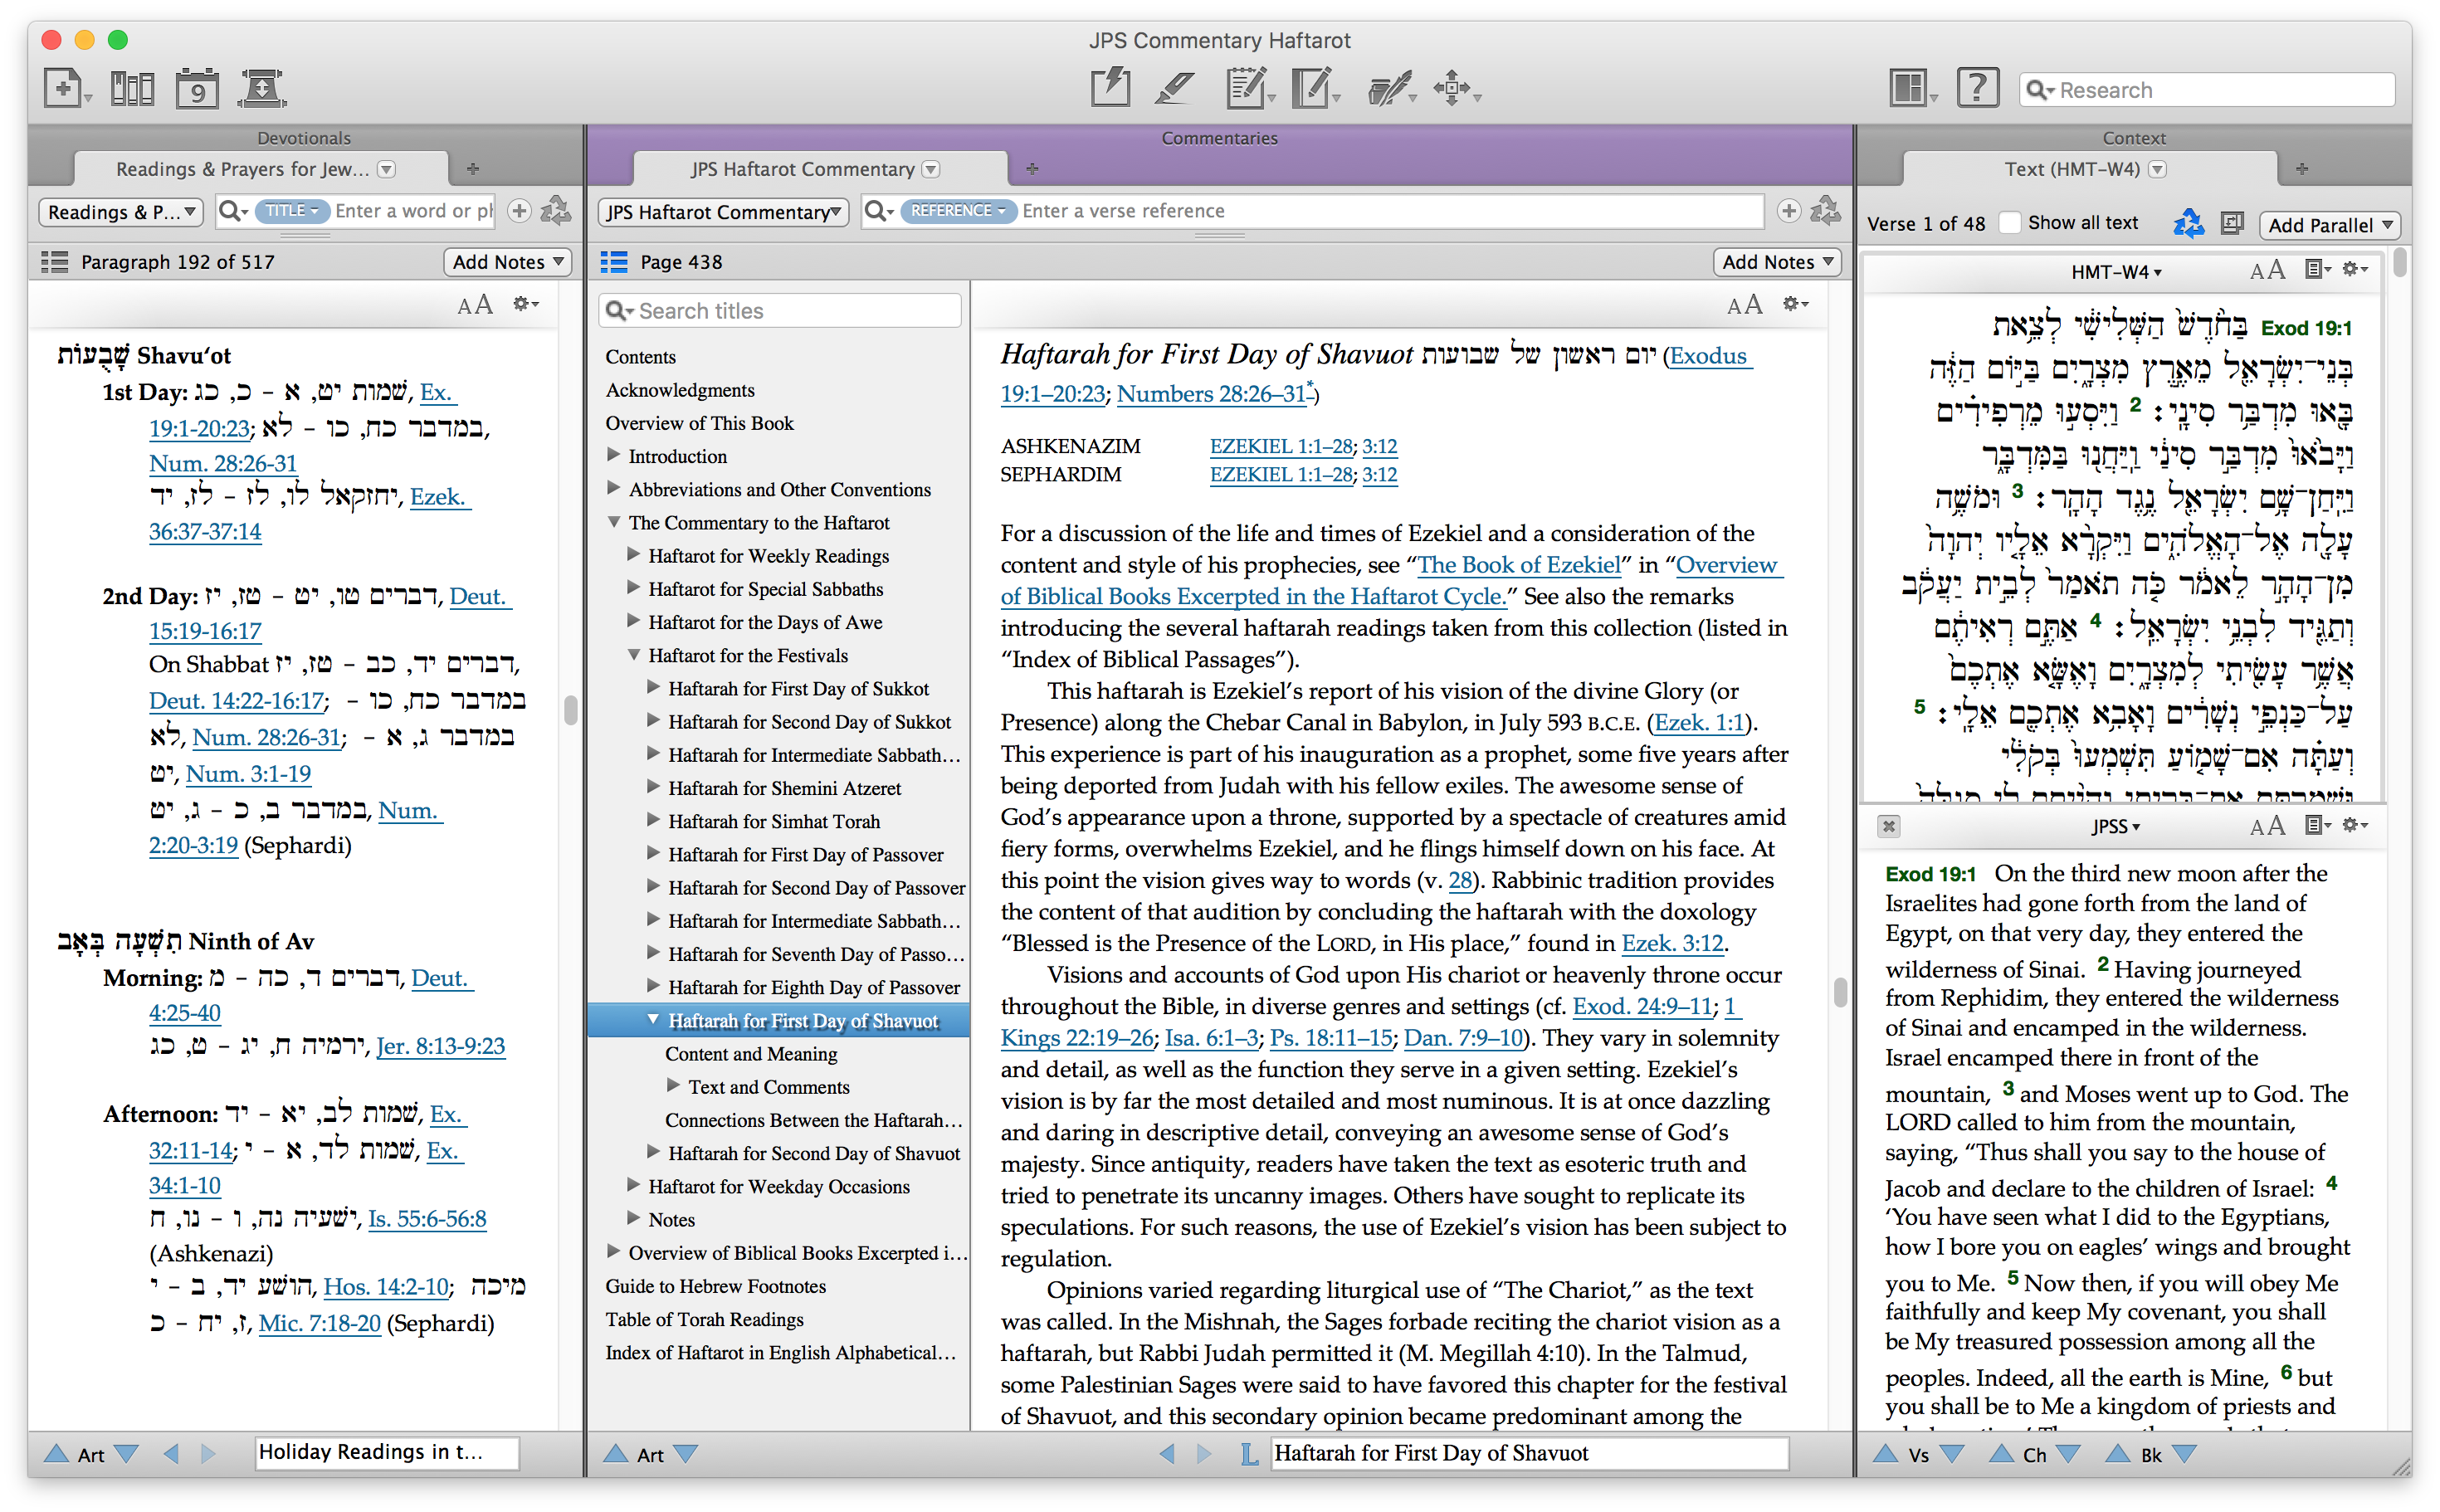2440x1512 pixels.
Task: Open the JPS Haftarot Commentary module dropdown
Action: 724,212
